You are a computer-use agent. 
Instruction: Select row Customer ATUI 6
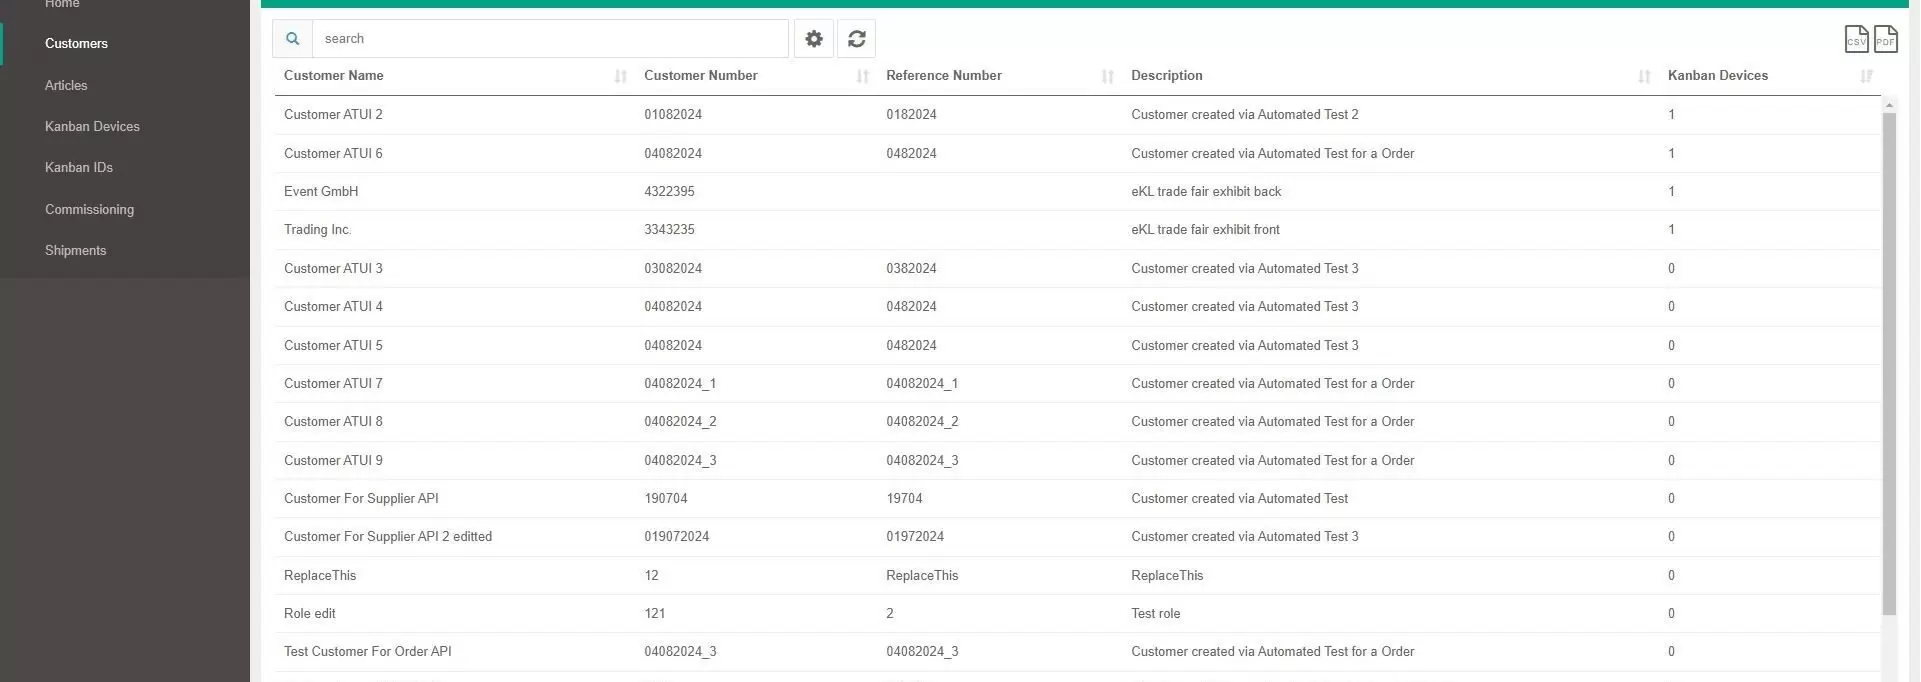[x=1077, y=154]
